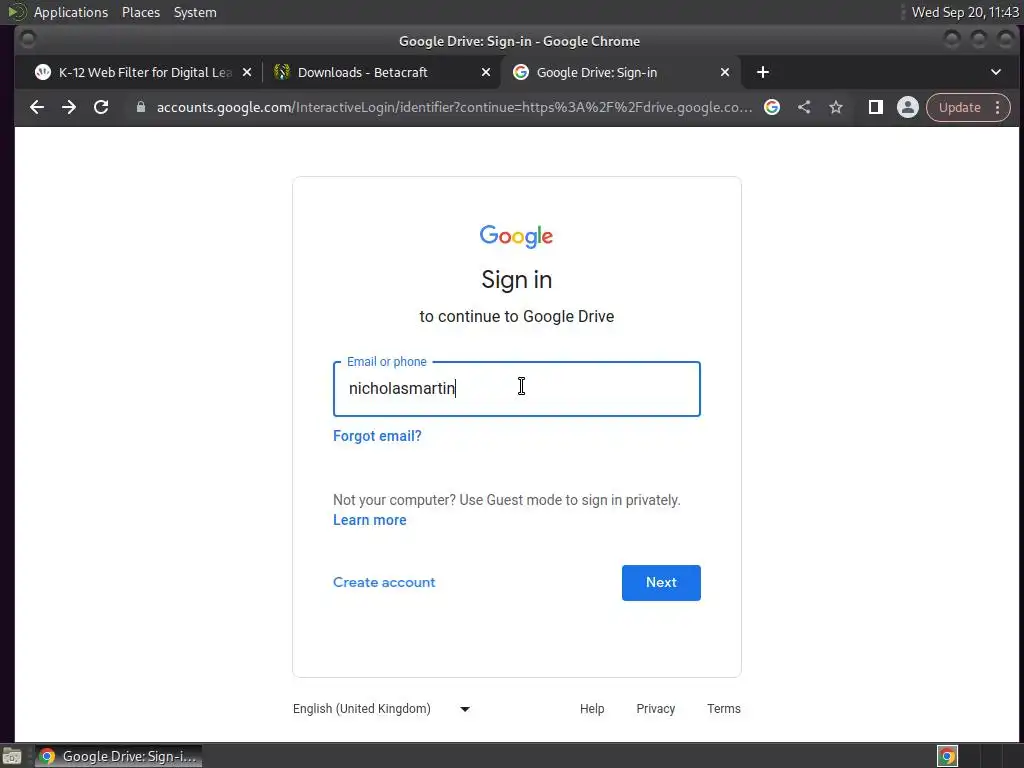Select Google Drive: Sign-in taskbar window button
Viewport: 1024px width, 768px height.
[118, 756]
